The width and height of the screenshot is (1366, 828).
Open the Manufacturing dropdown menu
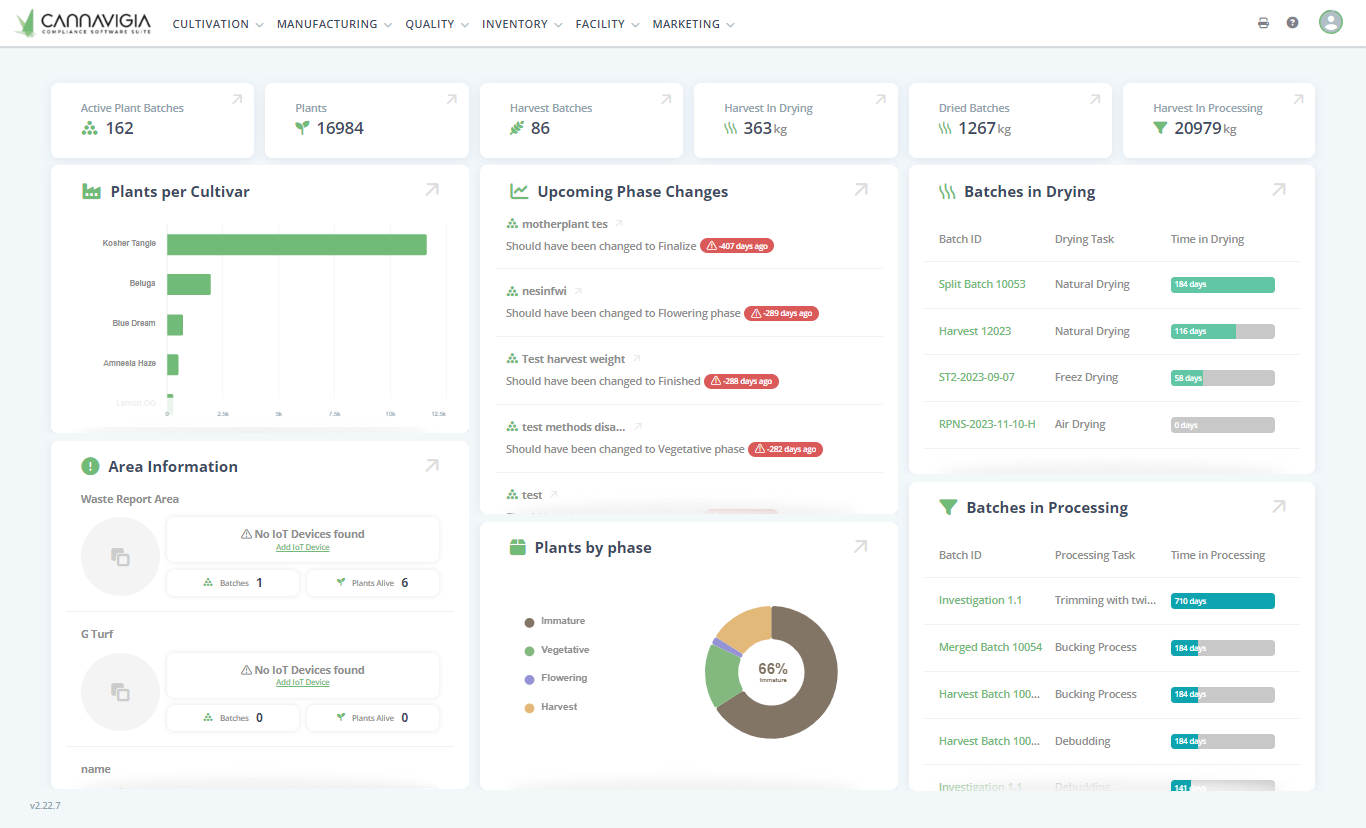(334, 24)
